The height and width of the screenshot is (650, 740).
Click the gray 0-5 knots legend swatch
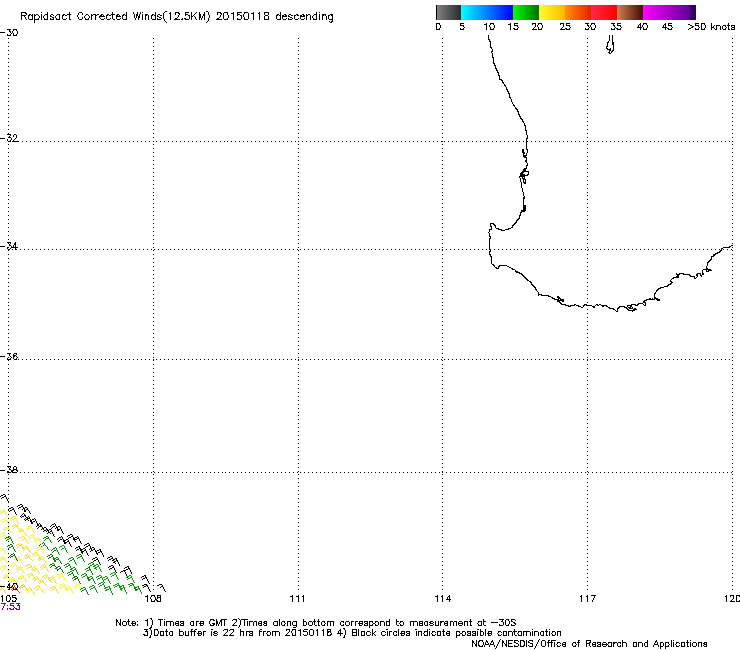coord(448,12)
